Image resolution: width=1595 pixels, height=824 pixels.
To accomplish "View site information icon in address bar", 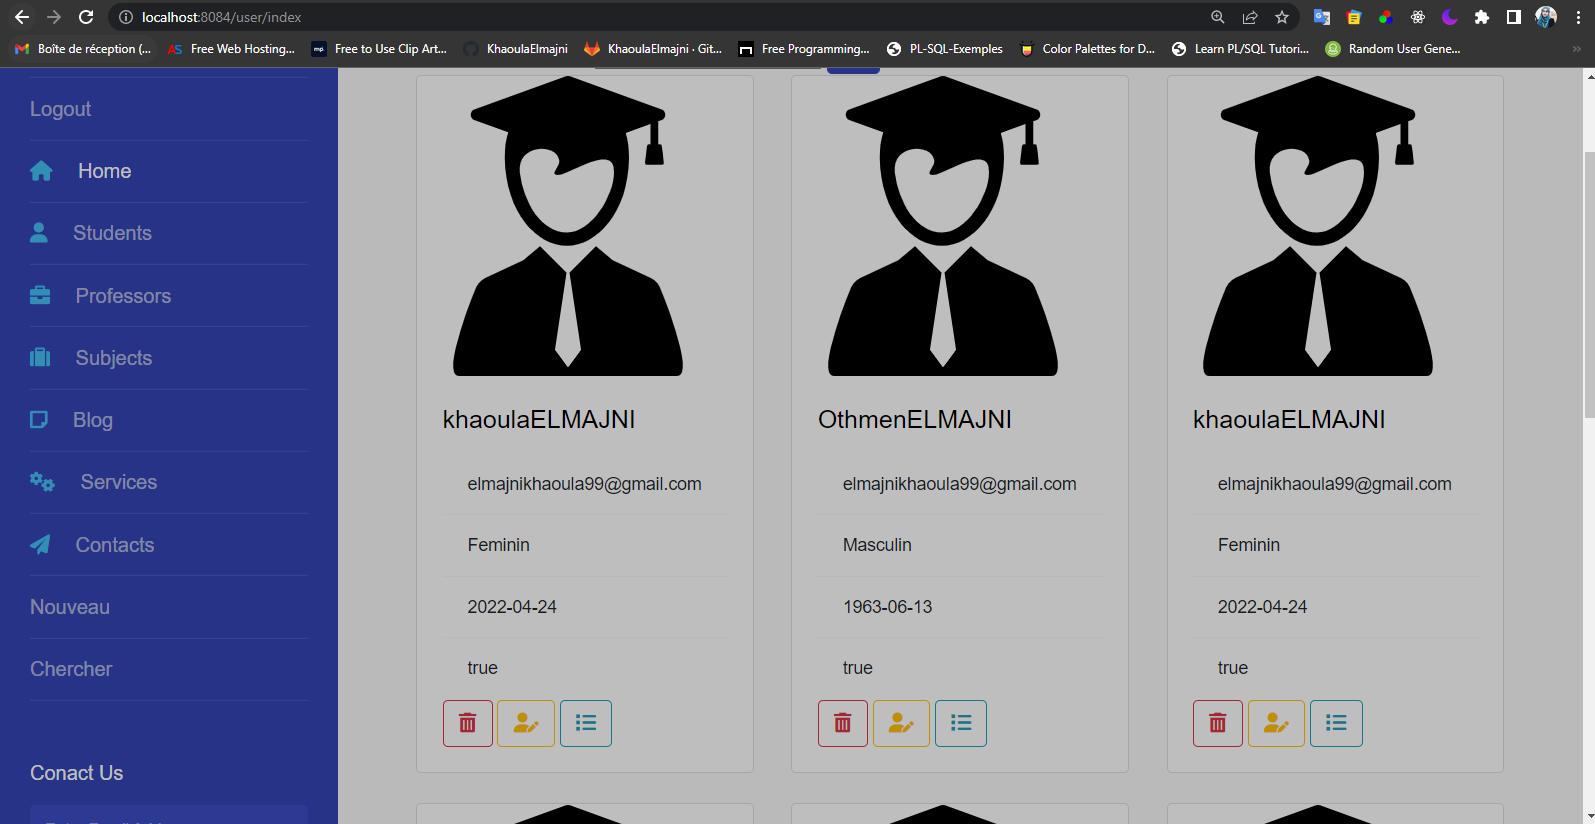I will [126, 17].
